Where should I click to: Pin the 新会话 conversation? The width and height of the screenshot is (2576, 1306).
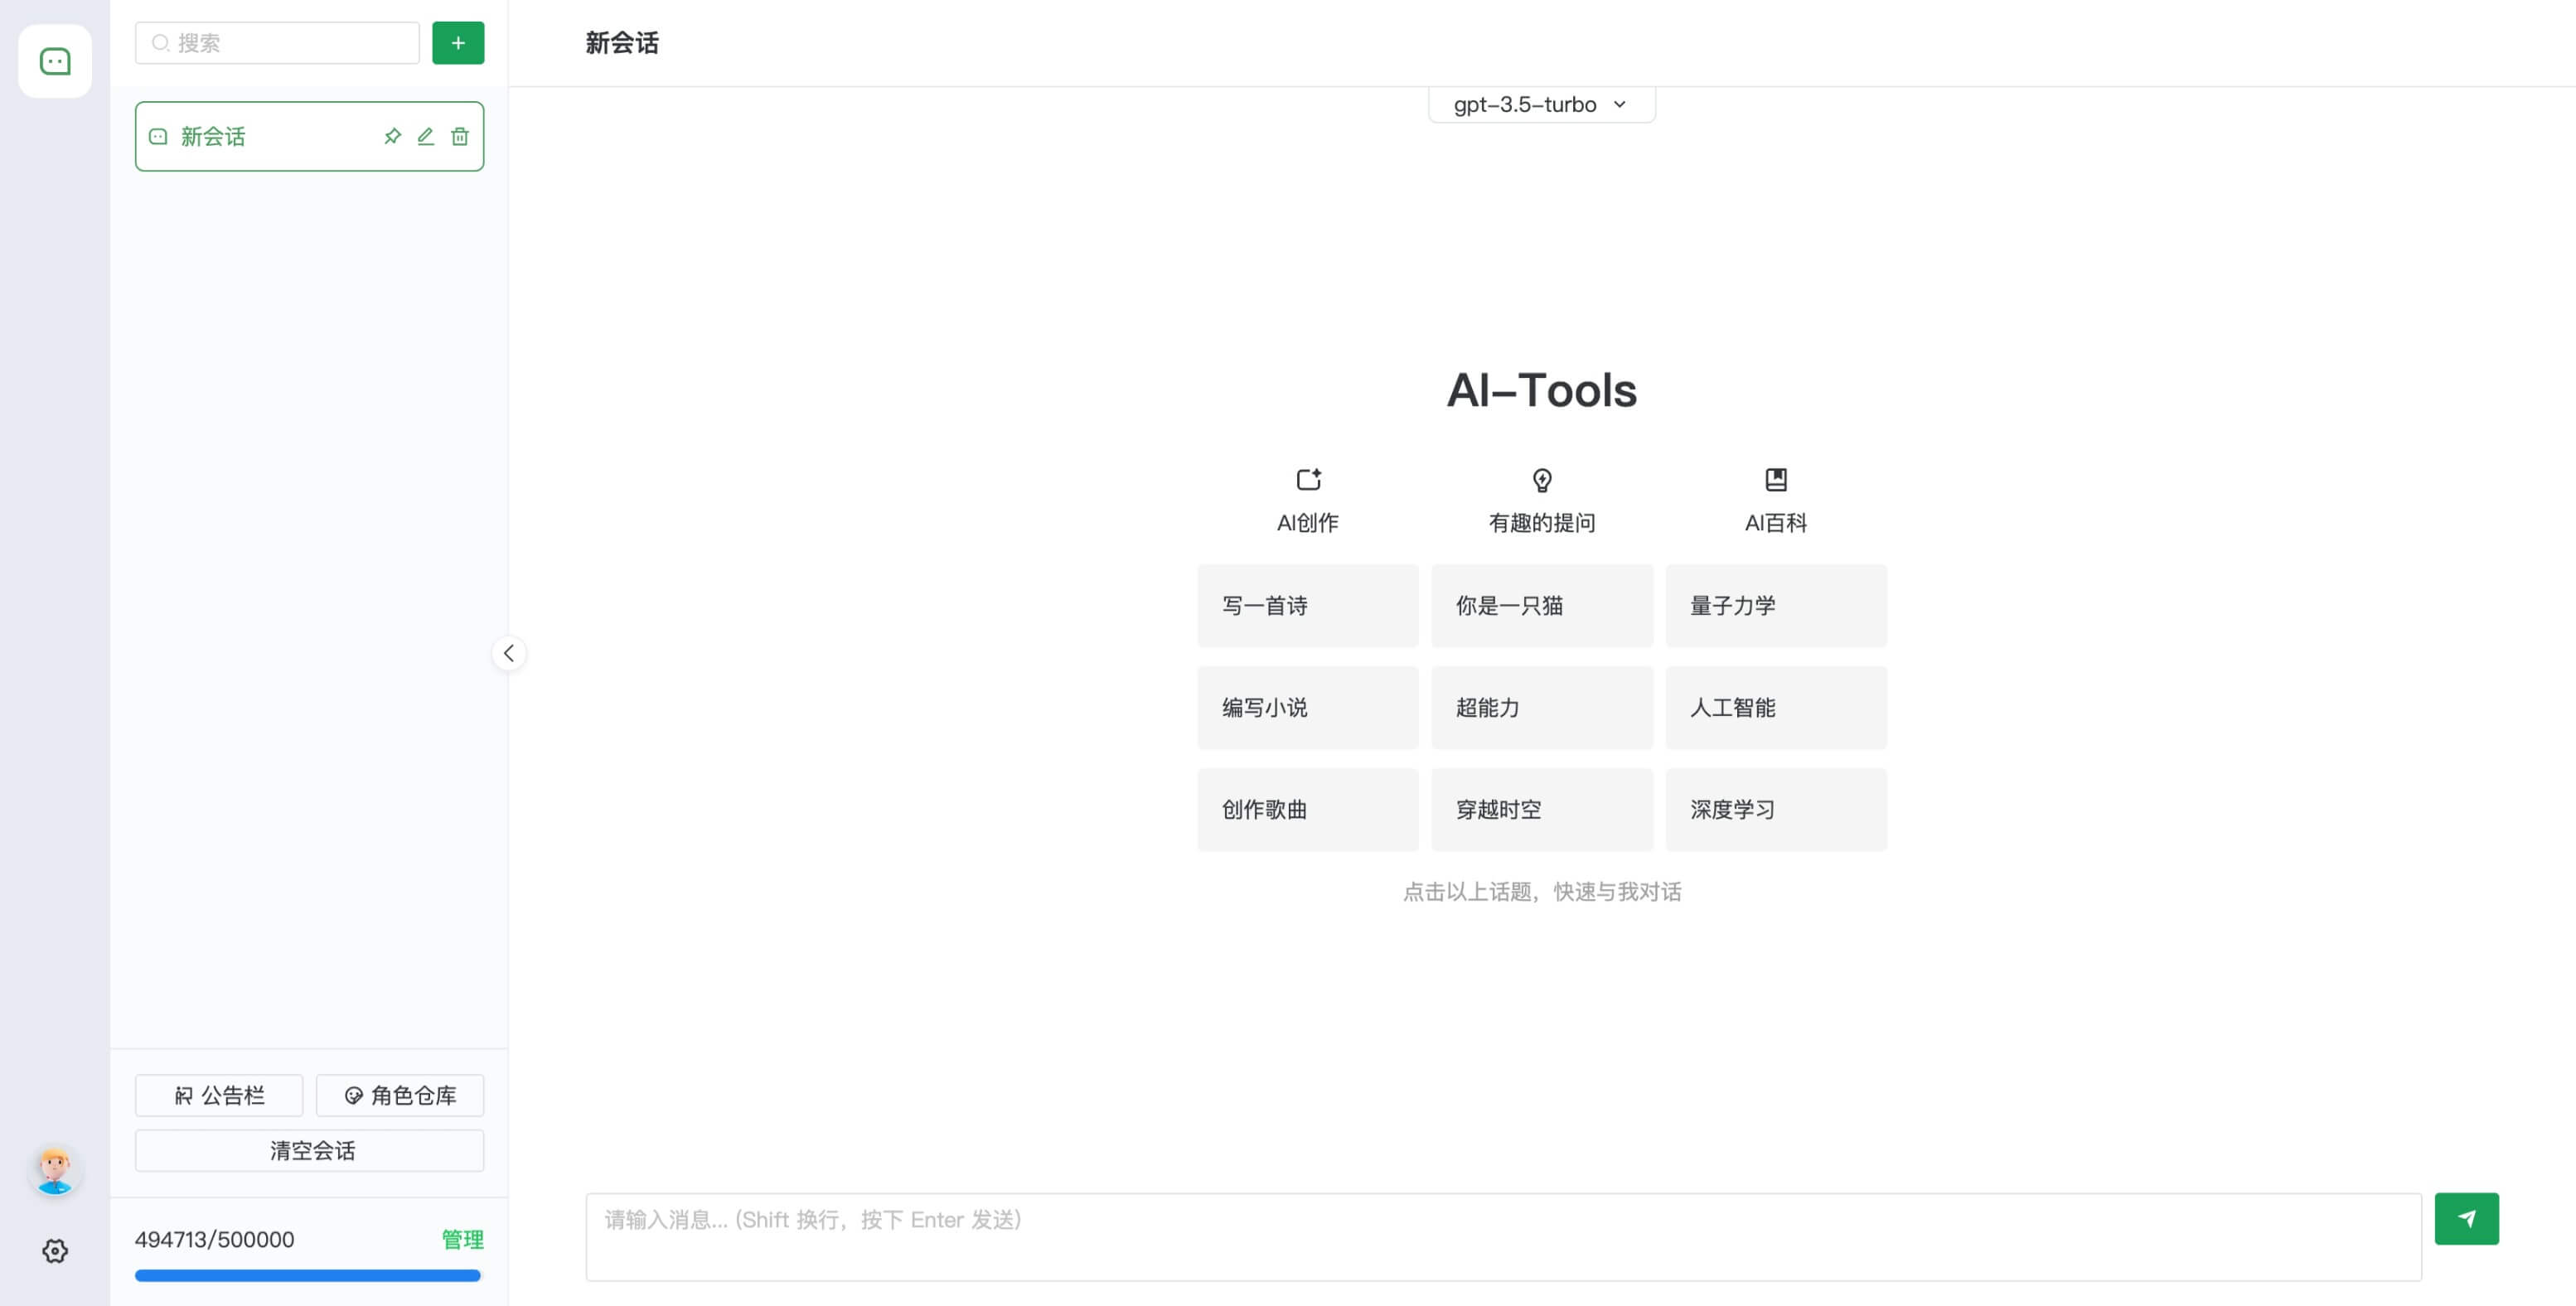pos(392,136)
